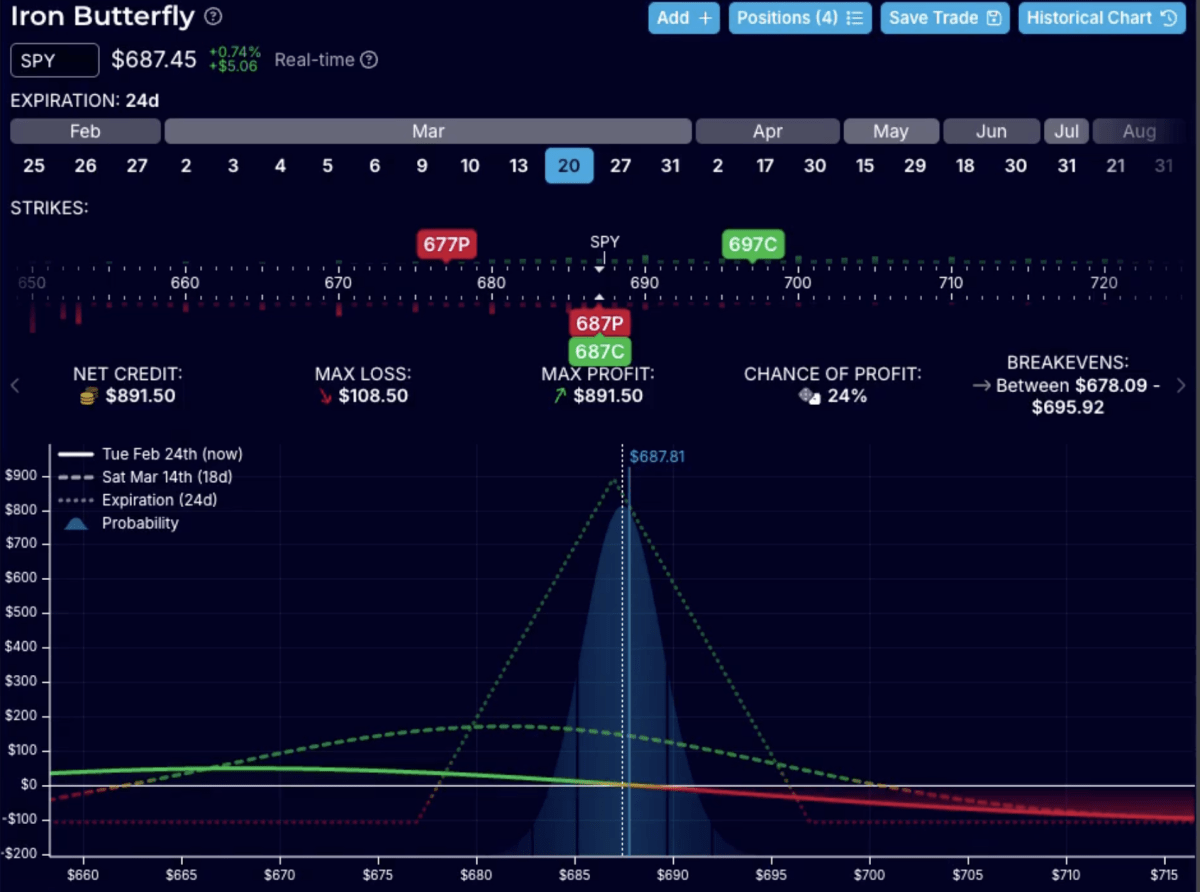Click the Add button in the top bar
Viewport: 1200px width, 892px height.
pyautogui.click(x=684, y=17)
